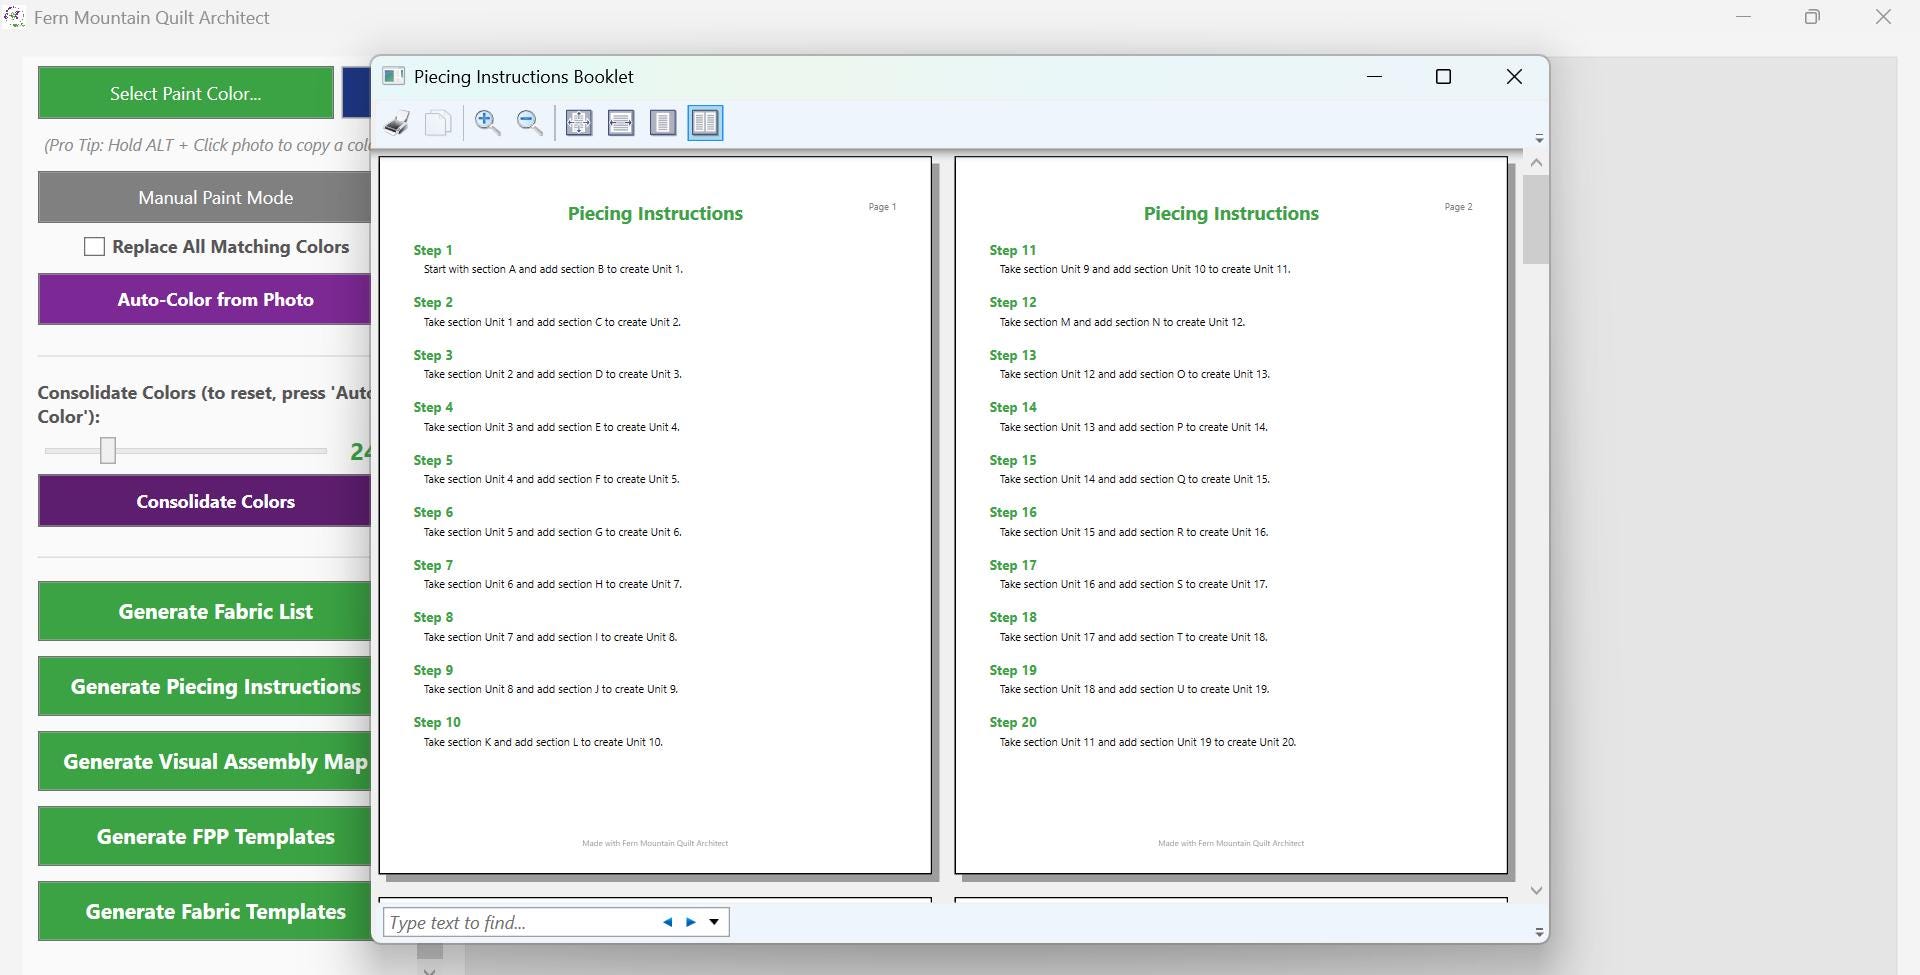
Task: Expand the find bar overflow chevron at bottom right
Action: (1539, 932)
